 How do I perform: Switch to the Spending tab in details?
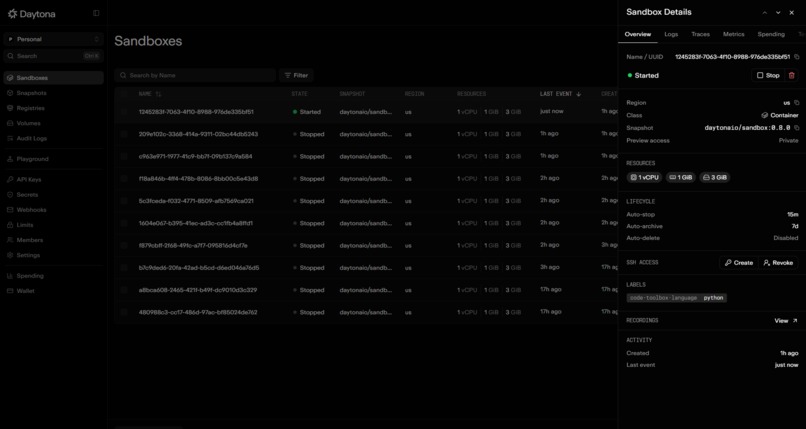(771, 34)
